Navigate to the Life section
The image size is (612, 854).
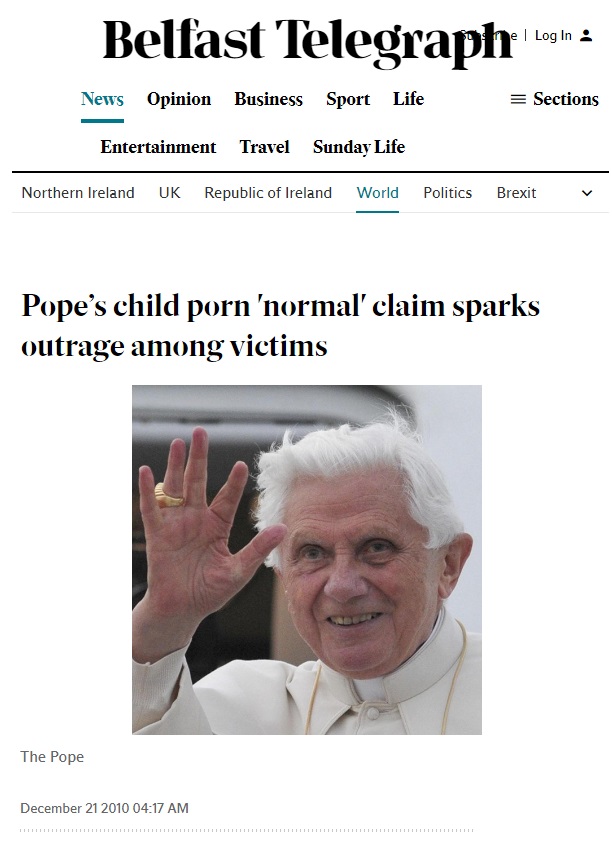click(408, 99)
